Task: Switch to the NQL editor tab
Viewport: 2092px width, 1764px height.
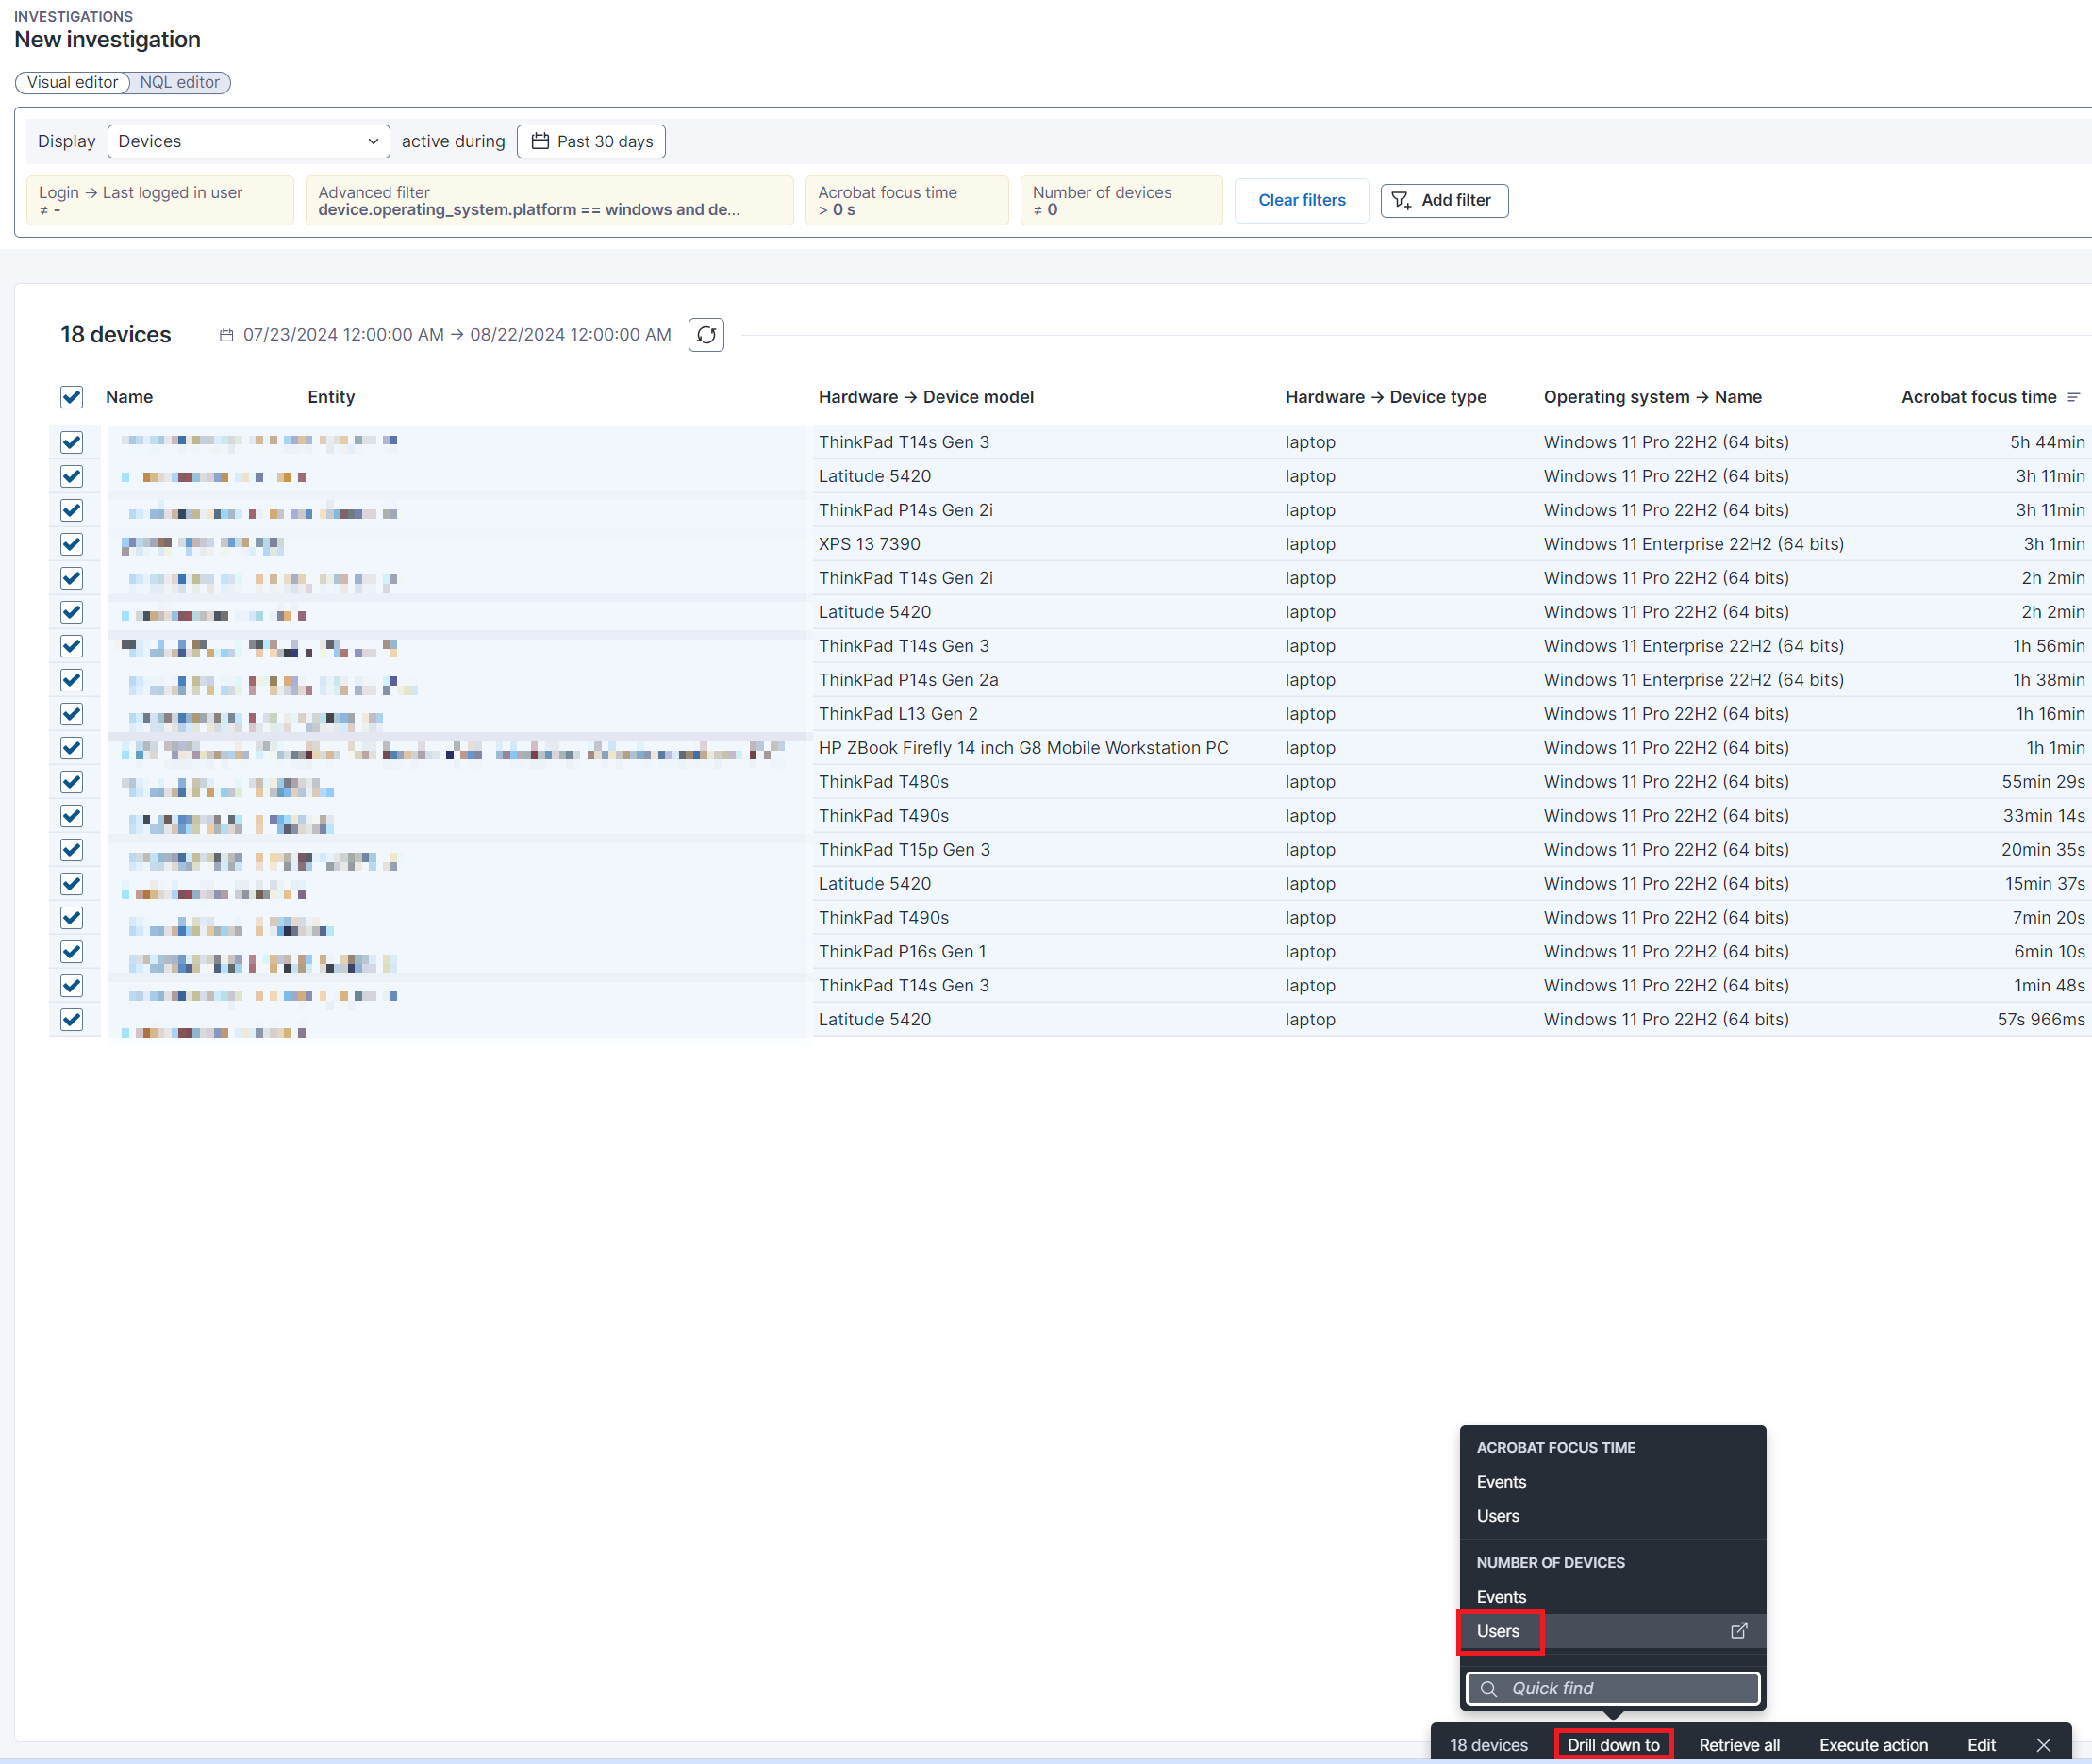Action: [x=179, y=82]
